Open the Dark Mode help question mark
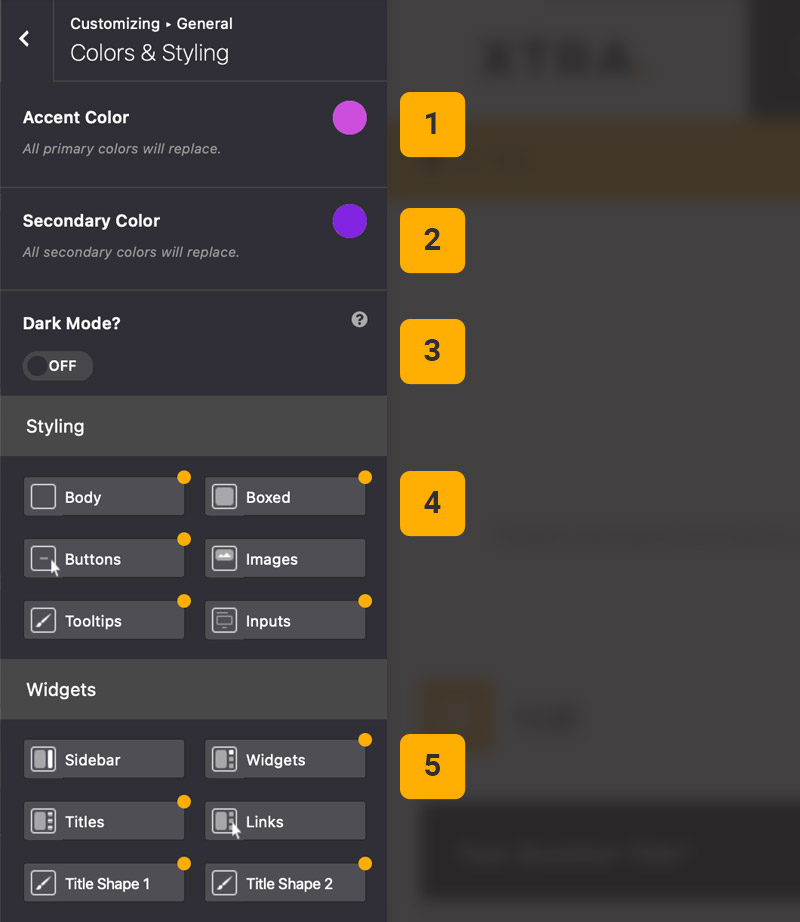 (x=360, y=320)
